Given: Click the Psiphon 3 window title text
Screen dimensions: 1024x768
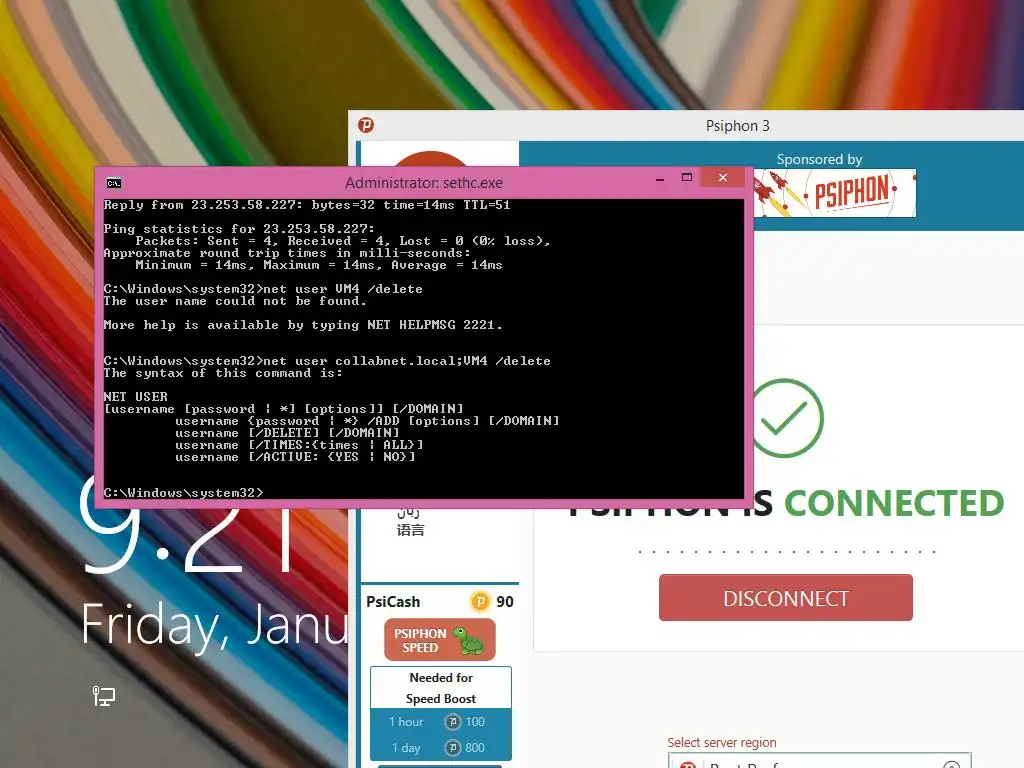Looking at the screenshot, I should (737, 125).
